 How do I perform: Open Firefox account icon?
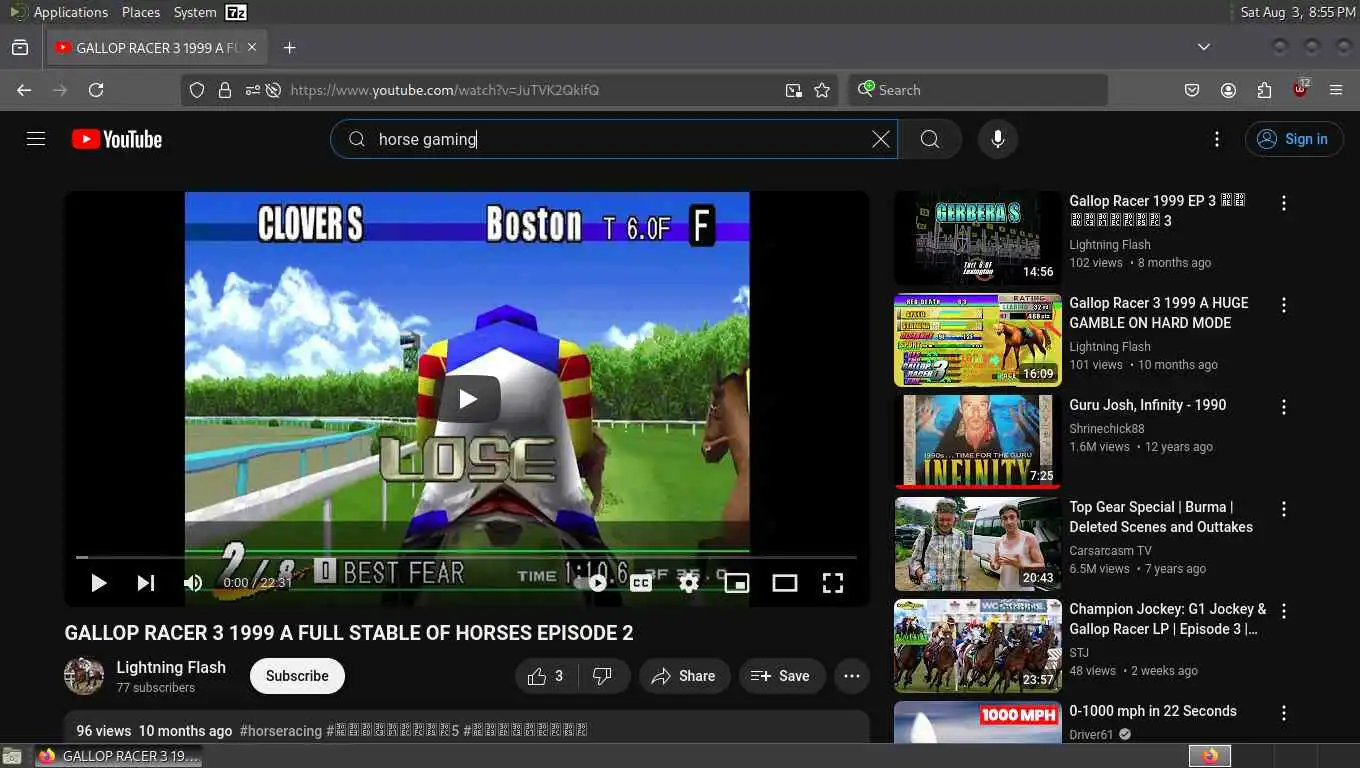pos(1228,90)
